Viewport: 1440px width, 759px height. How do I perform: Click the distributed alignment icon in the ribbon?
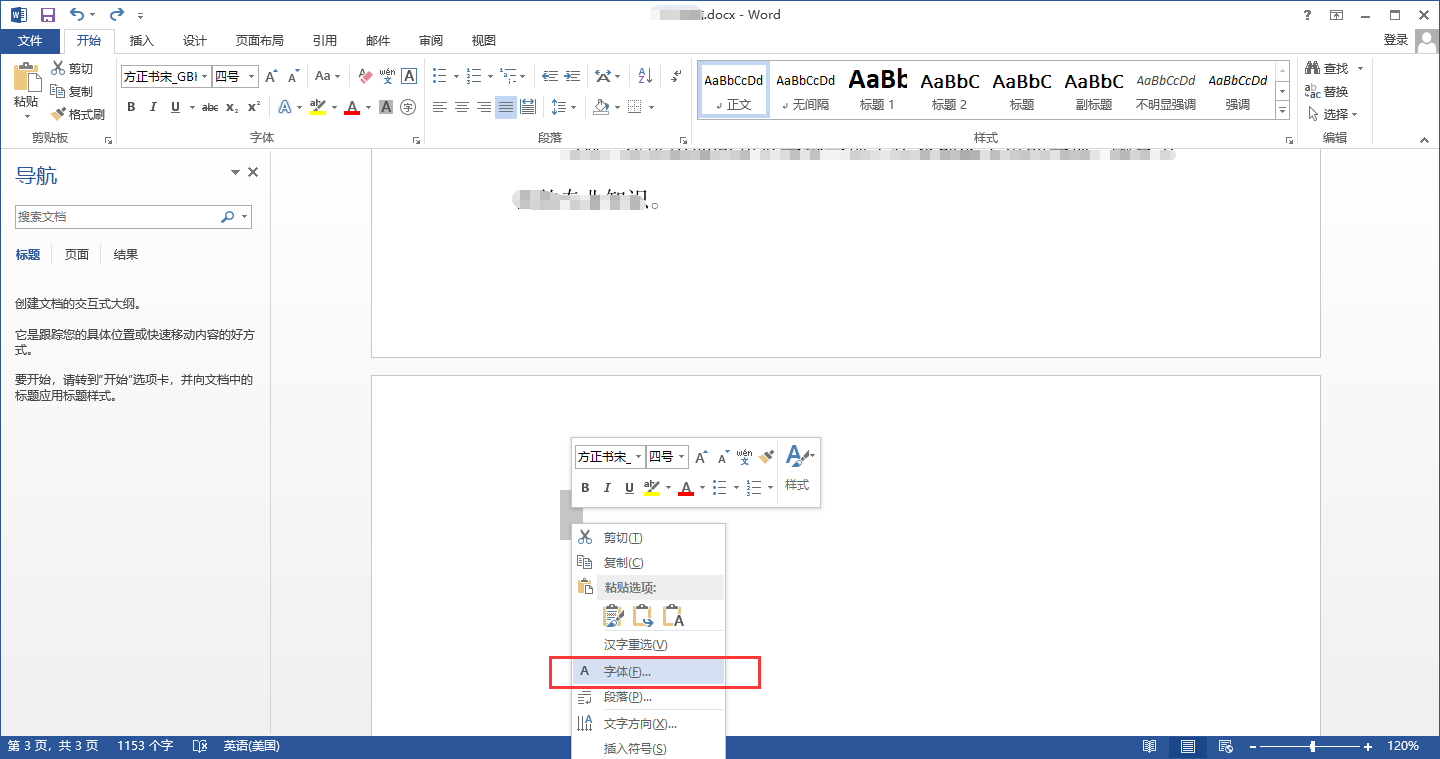[528, 107]
